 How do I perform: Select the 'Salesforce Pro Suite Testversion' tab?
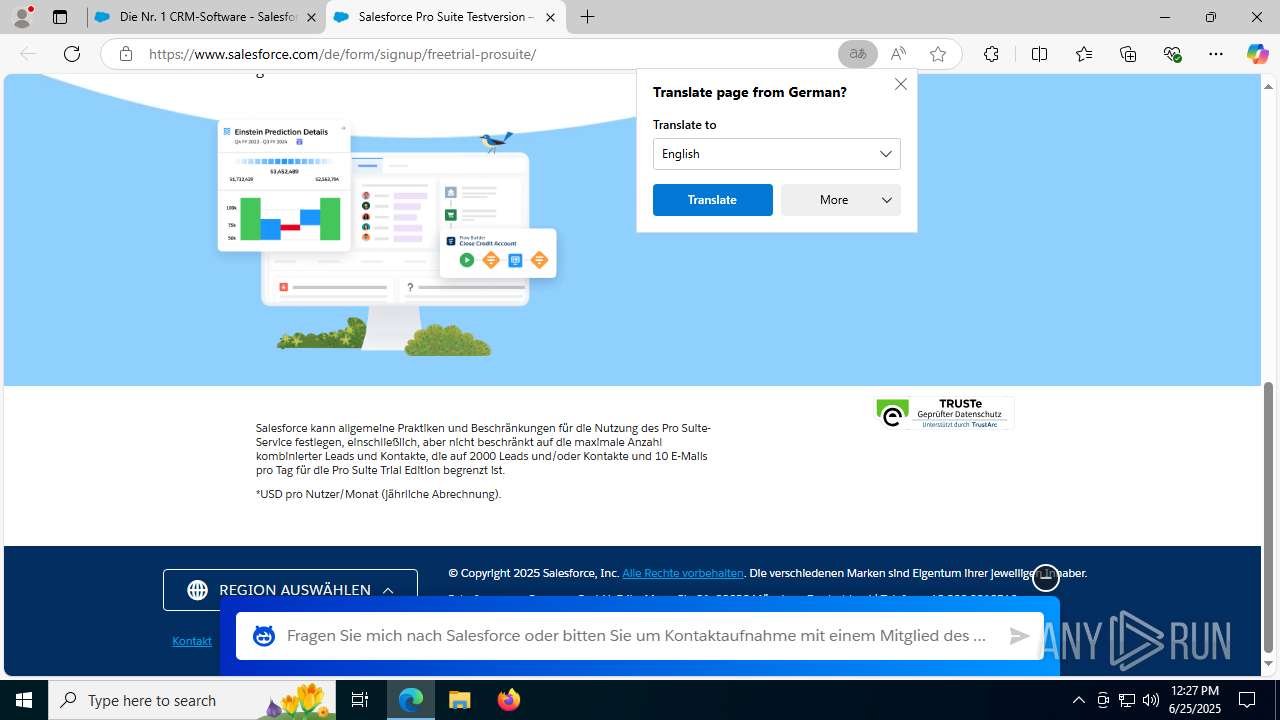point(445,17)
